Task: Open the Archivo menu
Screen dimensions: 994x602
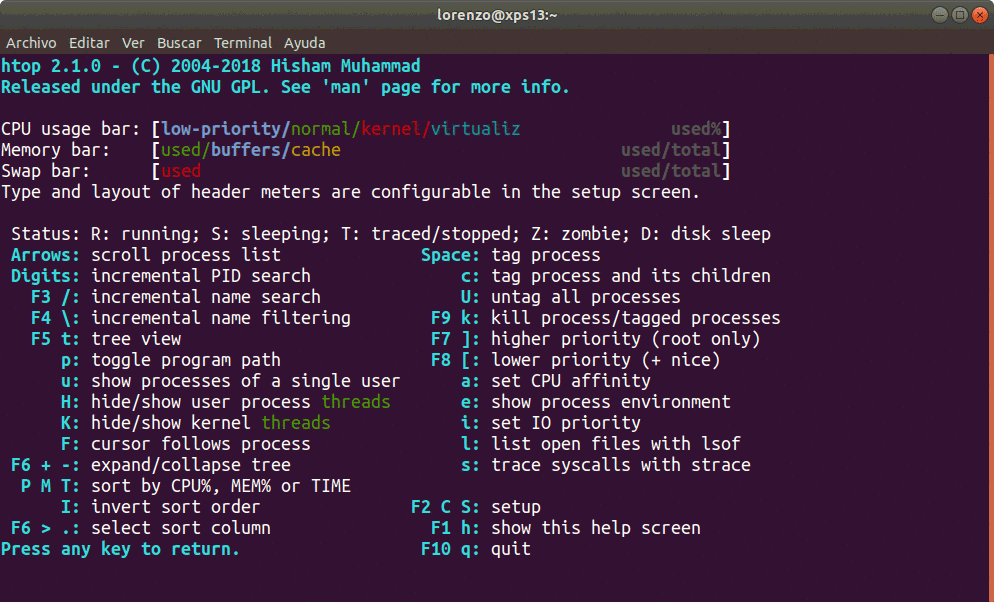Action: click(x=31, y=43)
